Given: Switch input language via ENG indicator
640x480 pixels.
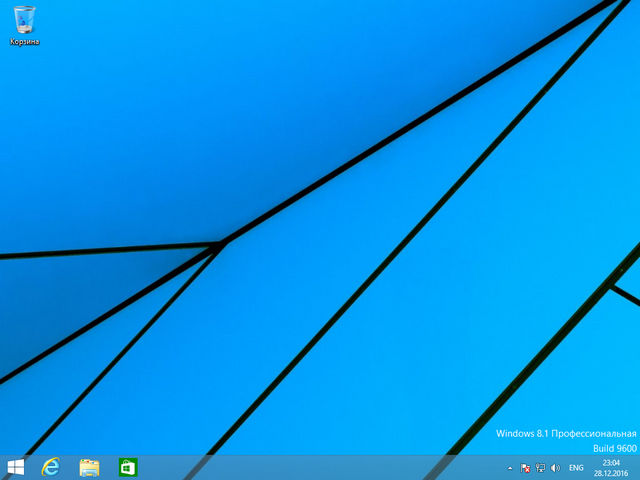Looking at the screenshot, I should click(x=577, y=468).
